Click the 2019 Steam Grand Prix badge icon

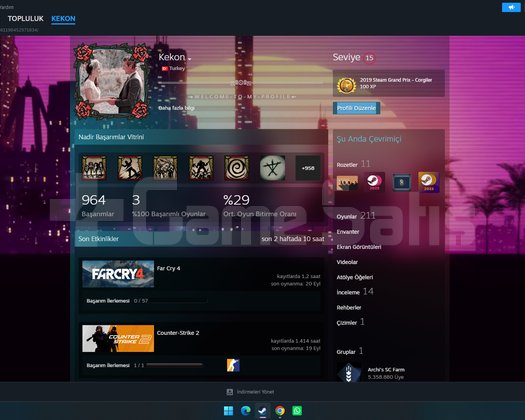(347, 85)
